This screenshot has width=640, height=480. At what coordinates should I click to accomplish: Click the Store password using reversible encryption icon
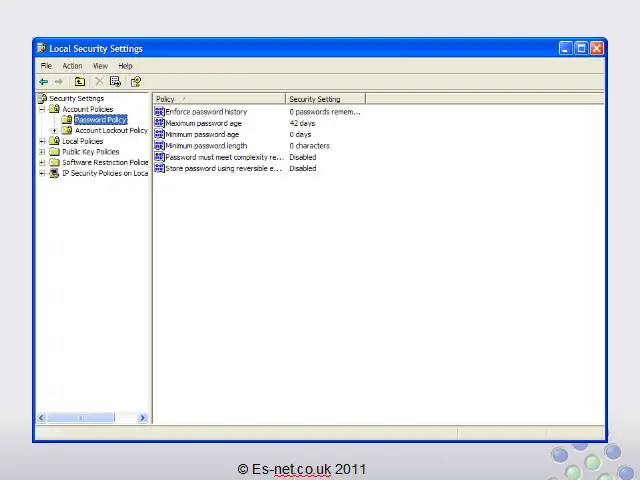(x=159, y=168)
